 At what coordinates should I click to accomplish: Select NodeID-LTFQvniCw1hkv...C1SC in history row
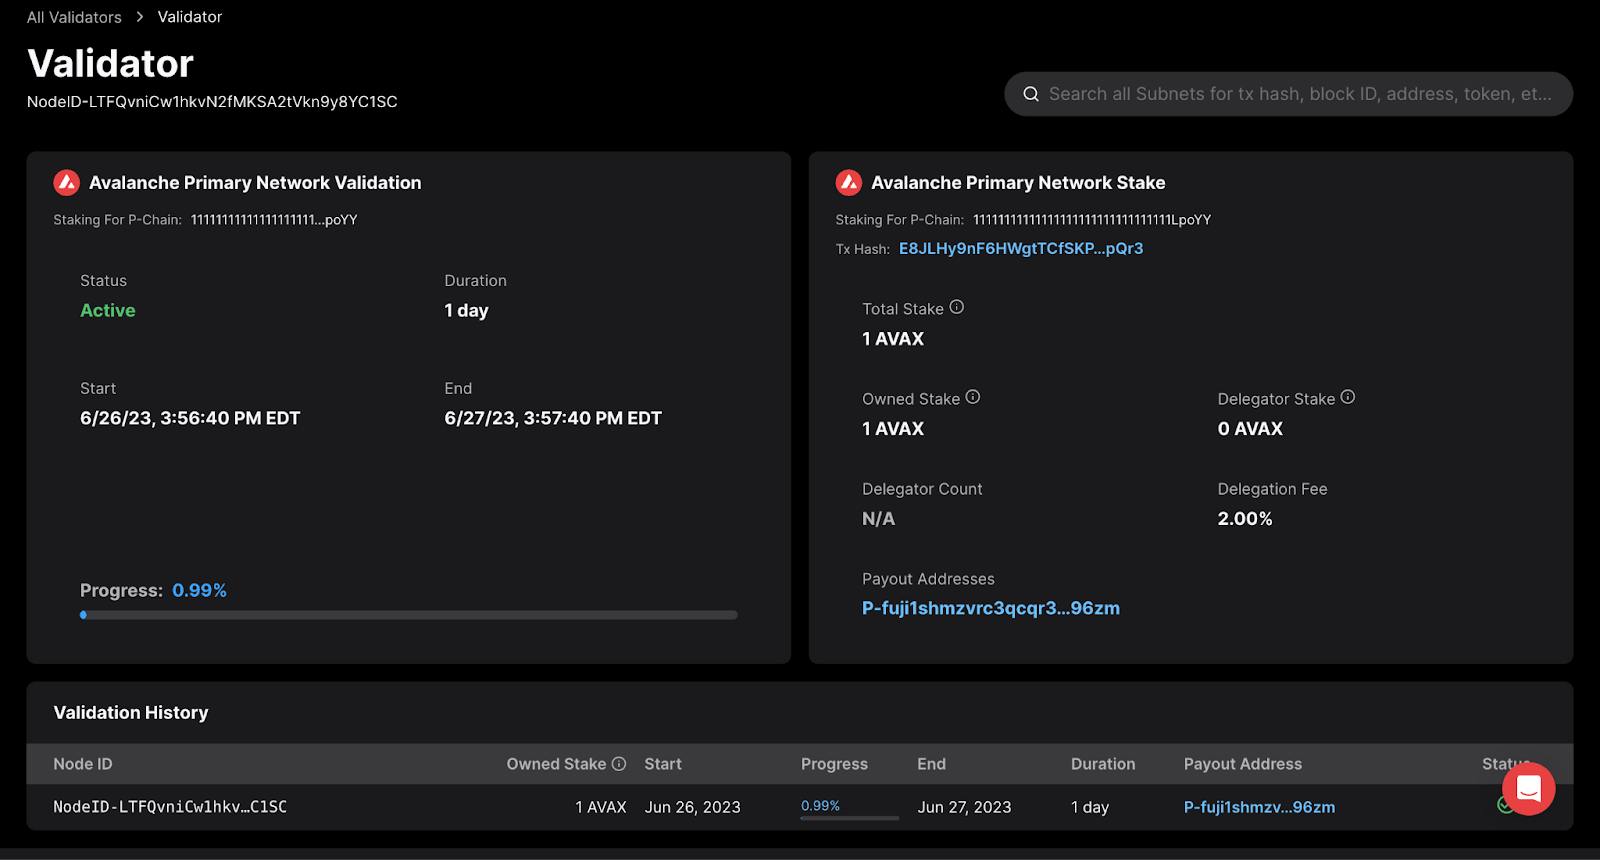pyautogui.click(x=170, y=807)
